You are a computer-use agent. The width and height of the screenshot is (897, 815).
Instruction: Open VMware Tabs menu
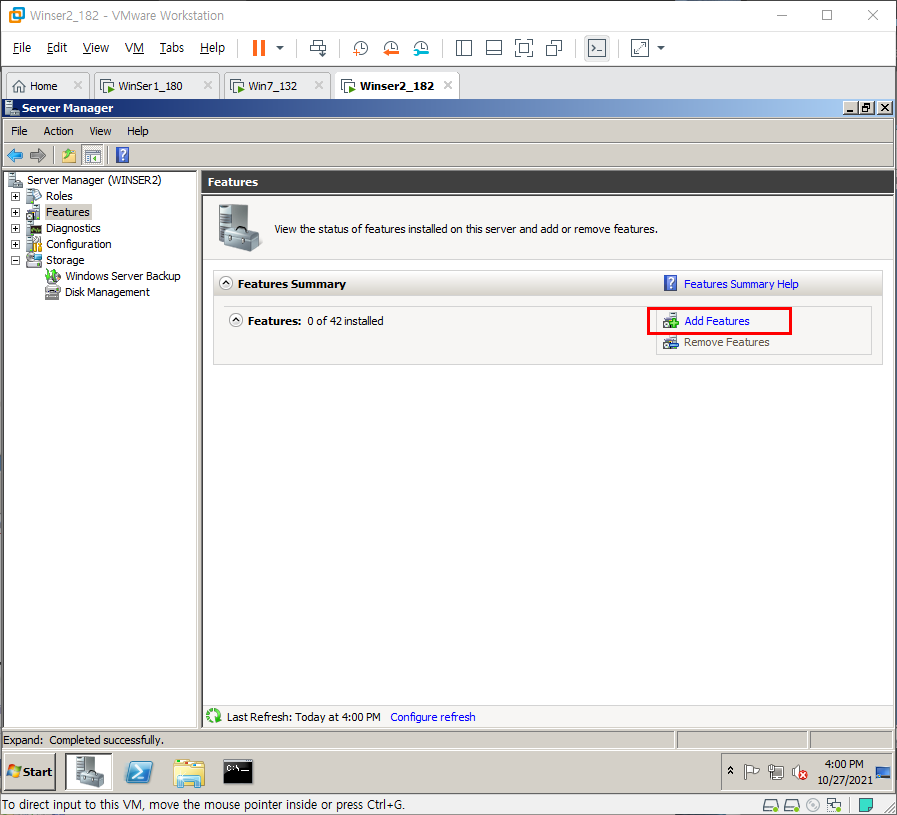(x=172, y=48)
